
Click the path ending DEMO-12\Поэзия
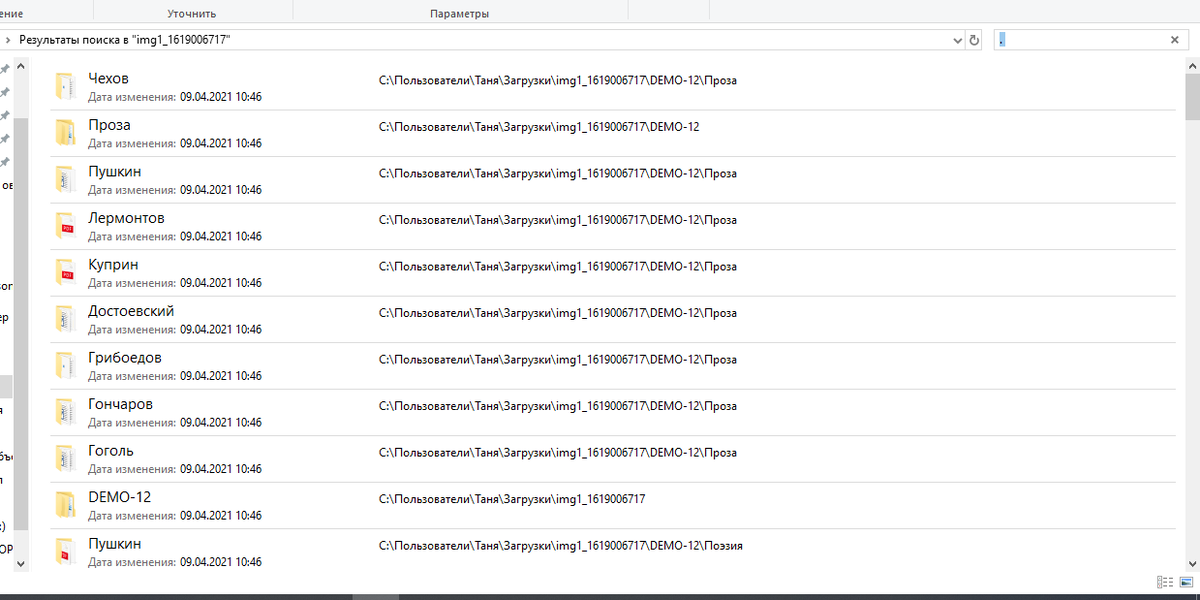[x=561, y=546]
